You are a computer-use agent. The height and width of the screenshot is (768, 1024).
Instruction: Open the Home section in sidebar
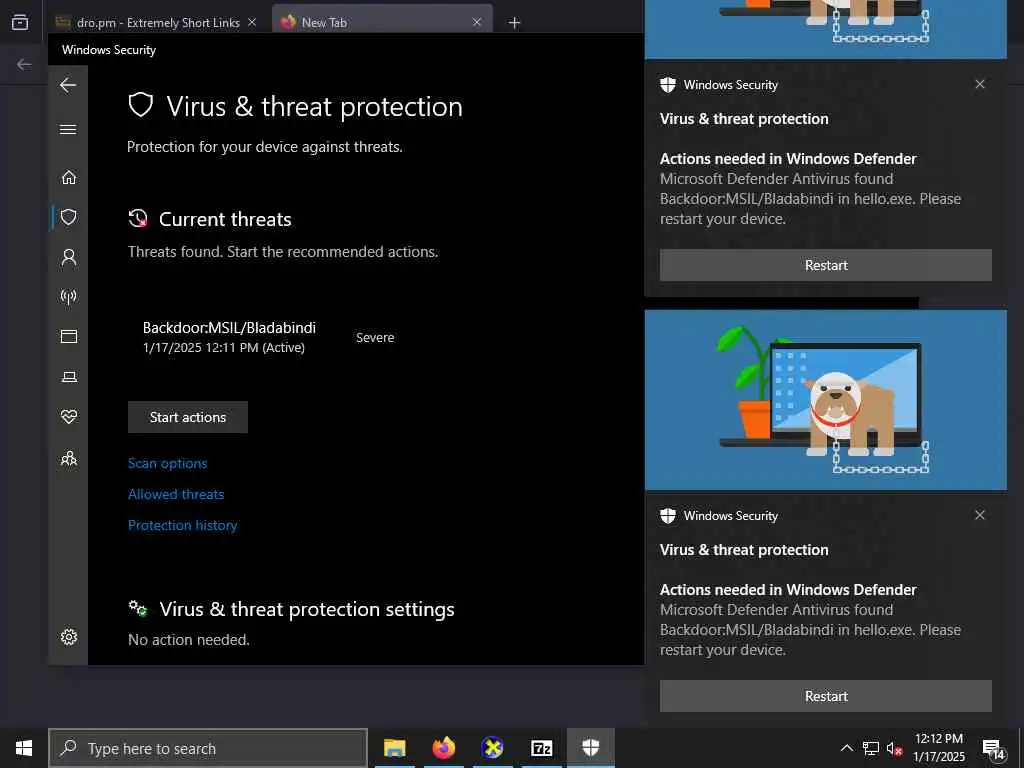tap(69, 177)
